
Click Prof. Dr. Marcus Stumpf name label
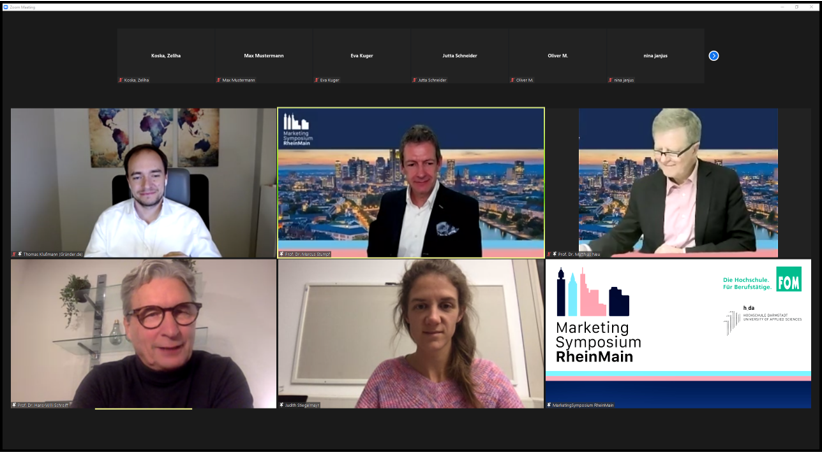tap(310, 254)
